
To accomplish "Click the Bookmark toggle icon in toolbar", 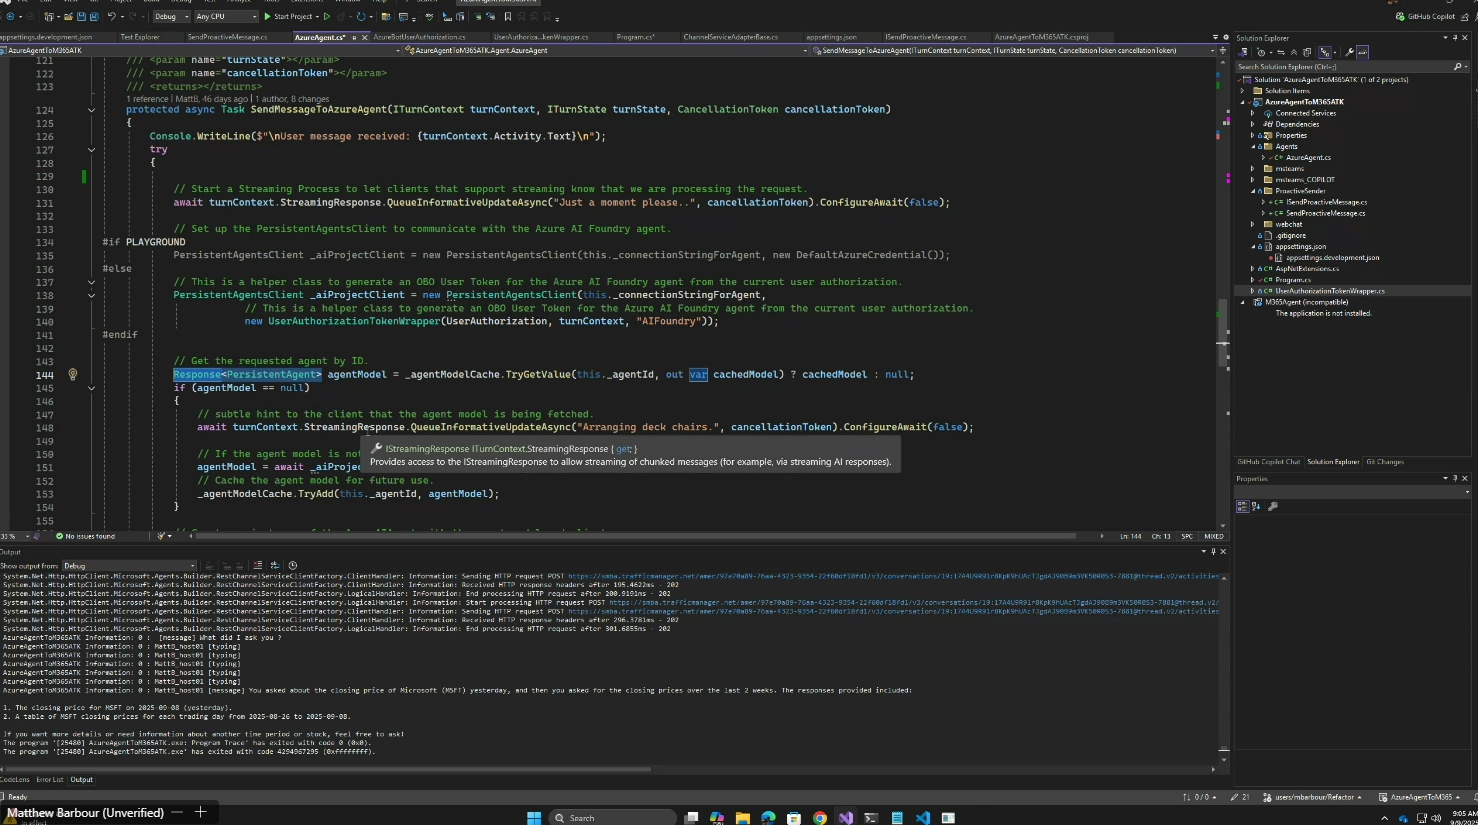I will 507,16.
